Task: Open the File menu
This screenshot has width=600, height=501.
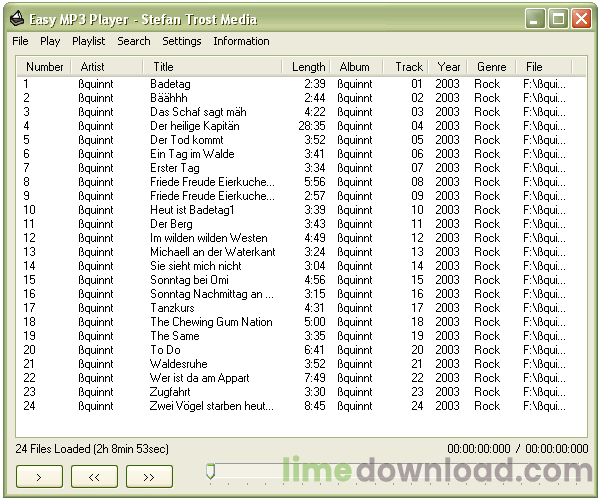Action: (20, 41)
